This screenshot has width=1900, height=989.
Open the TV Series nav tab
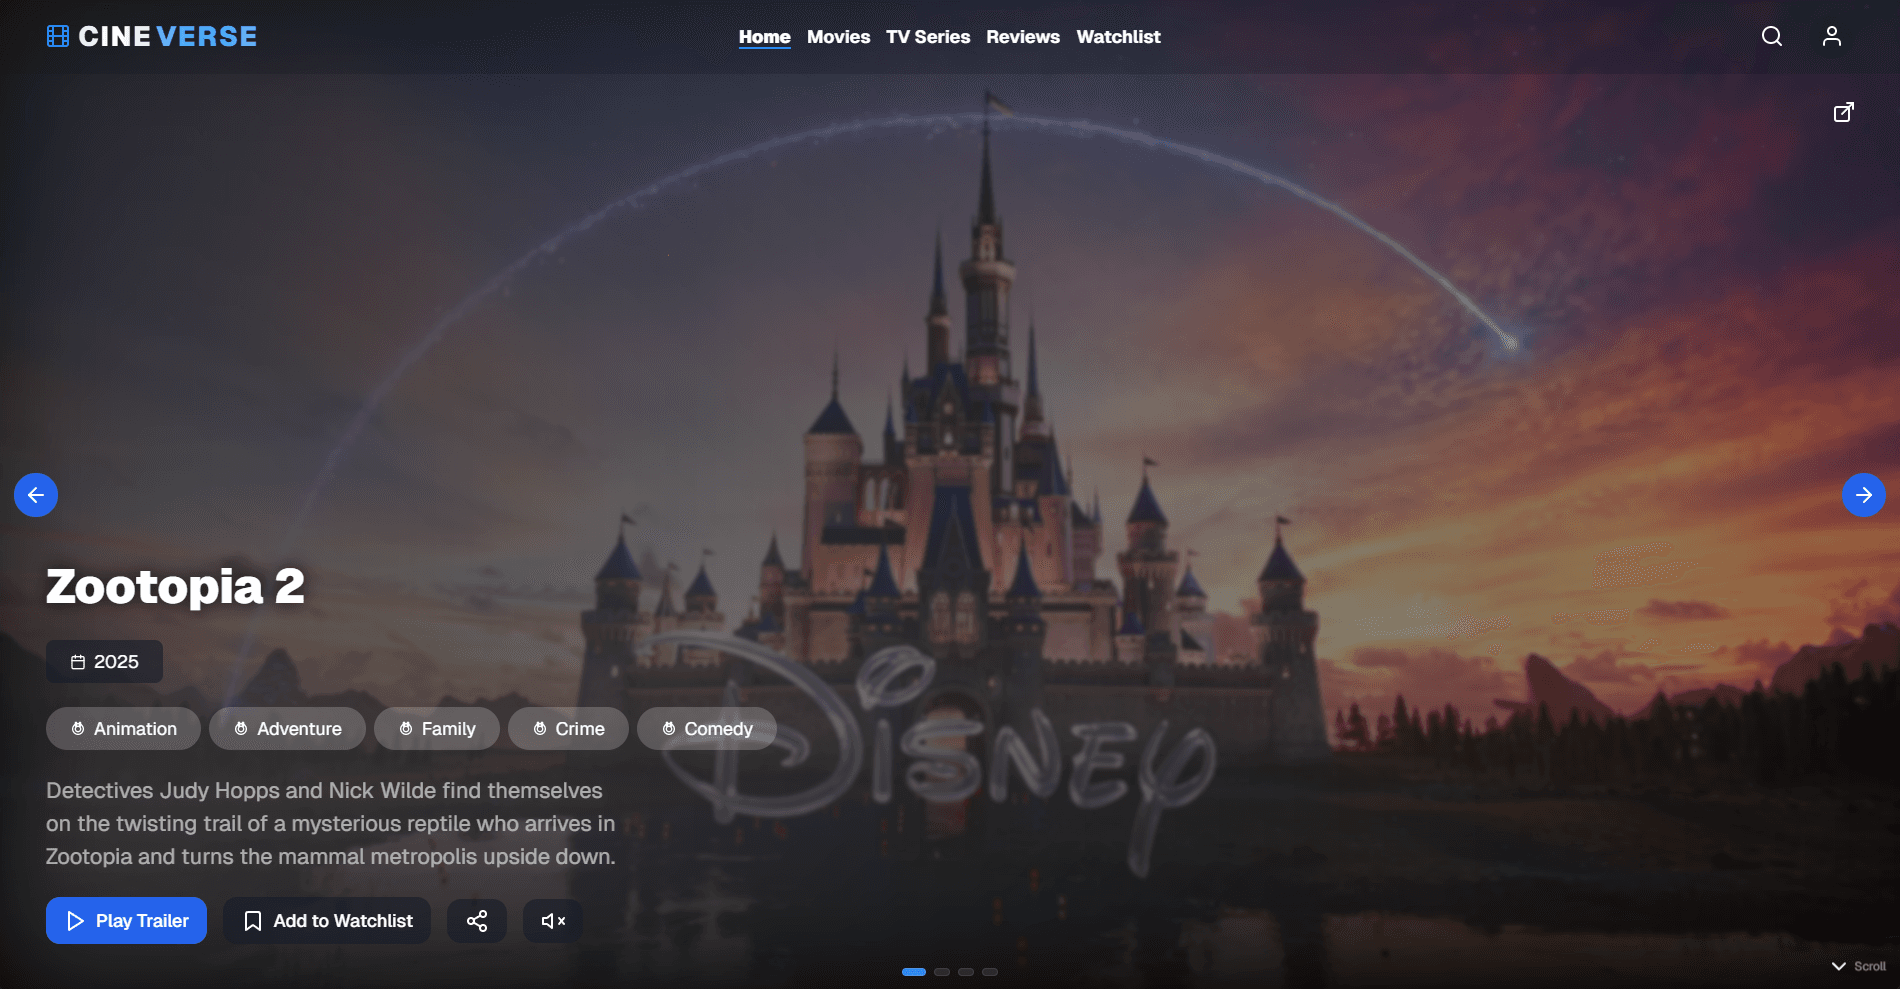pyautogui.click(x=928, y=37)
